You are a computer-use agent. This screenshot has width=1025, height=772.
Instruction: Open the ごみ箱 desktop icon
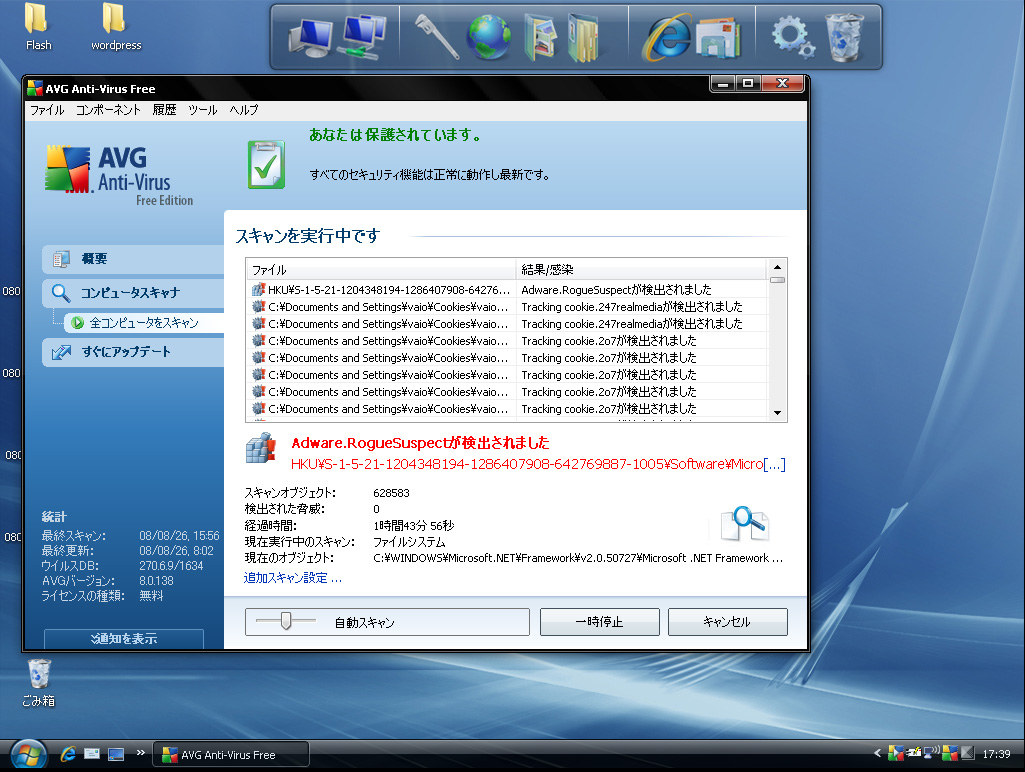click(x=39, y=683)
